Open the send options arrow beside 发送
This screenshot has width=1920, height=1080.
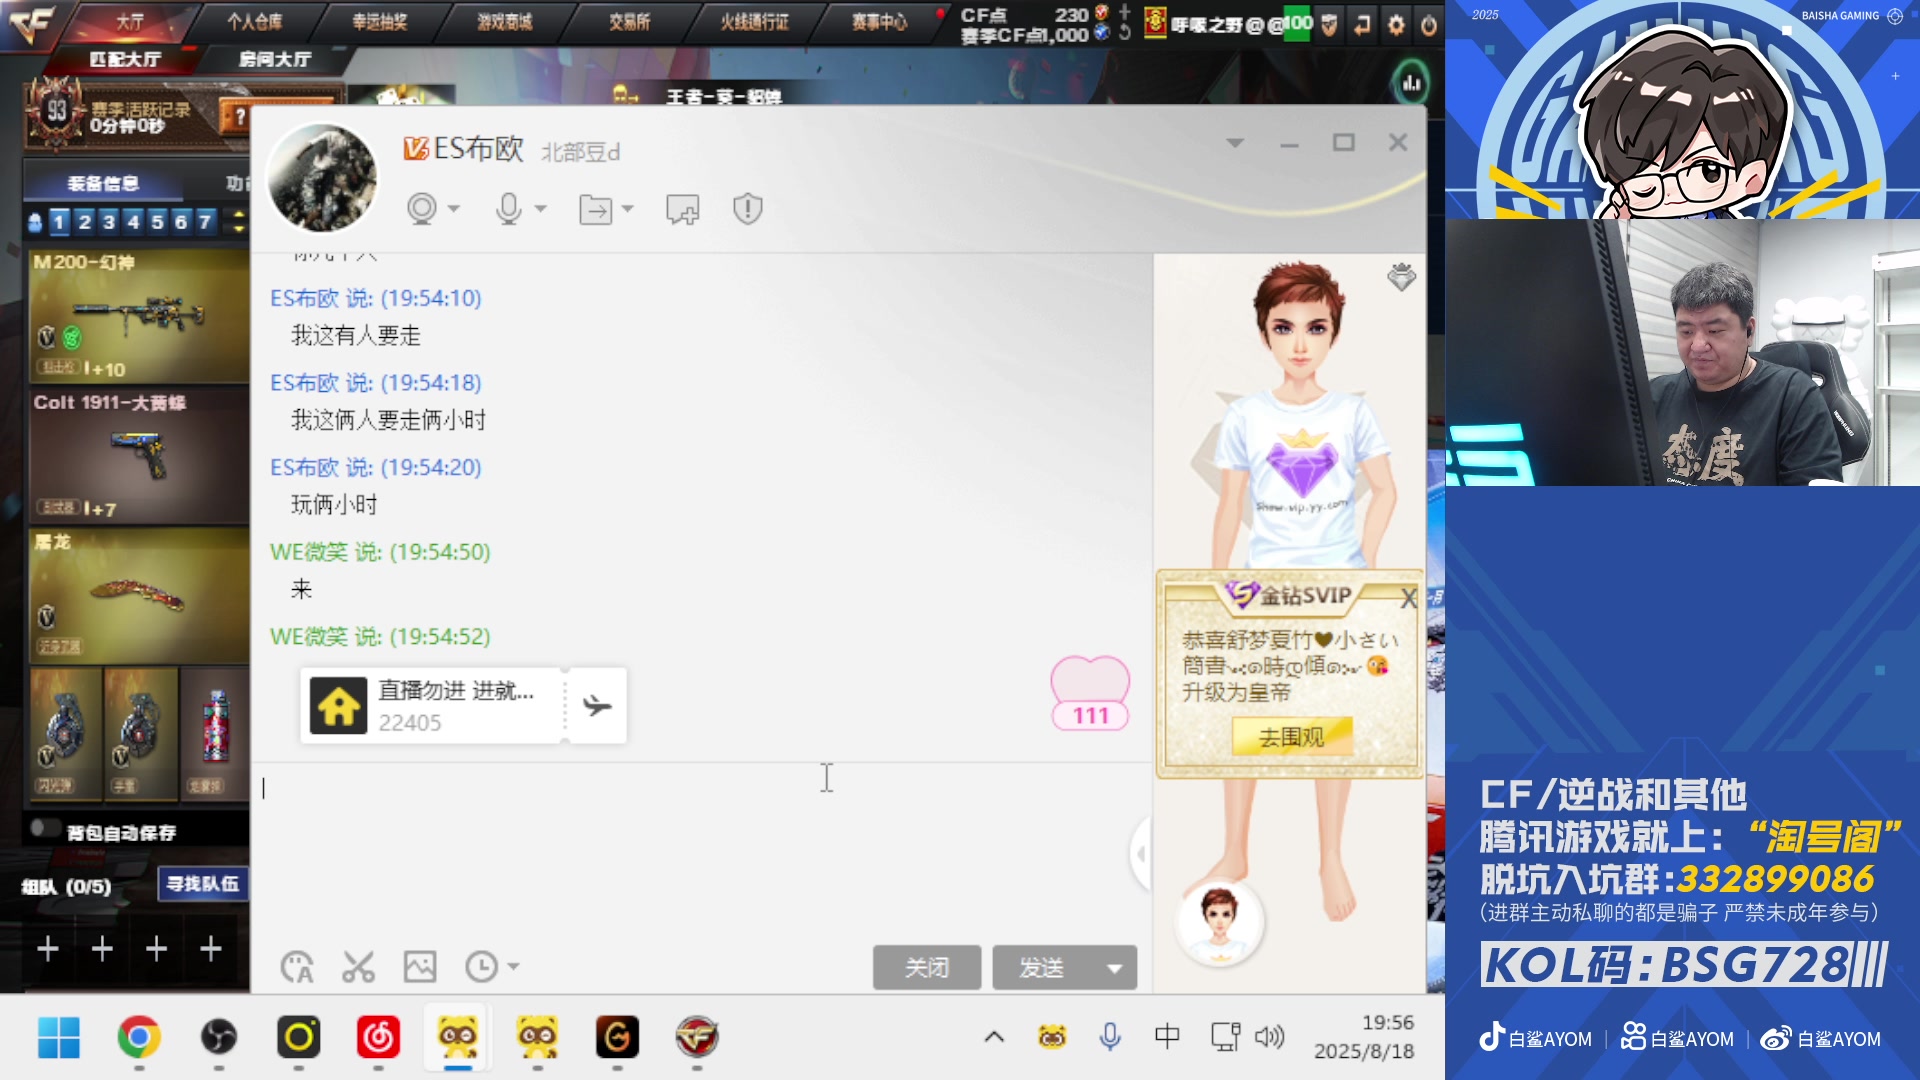pos(1115,968)
